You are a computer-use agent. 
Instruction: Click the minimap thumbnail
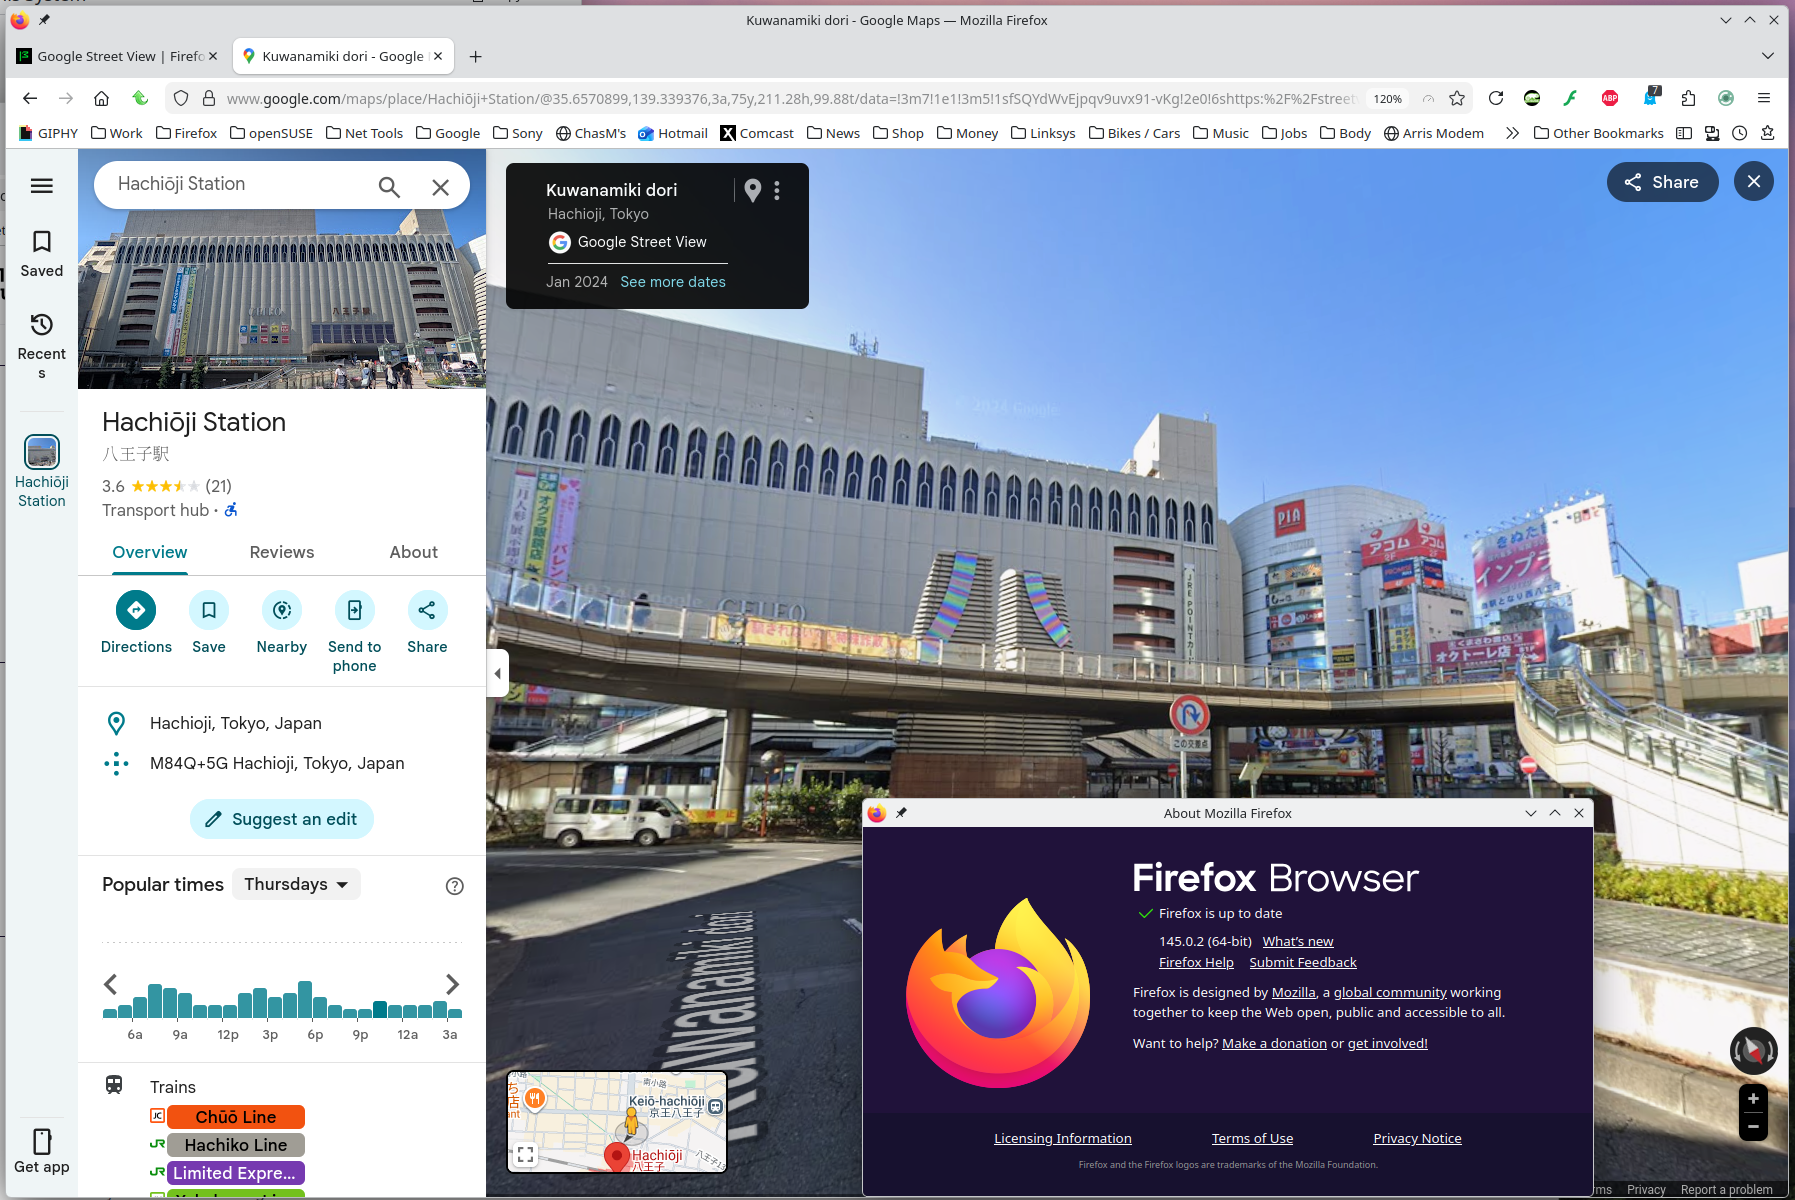coord(617,1121)
